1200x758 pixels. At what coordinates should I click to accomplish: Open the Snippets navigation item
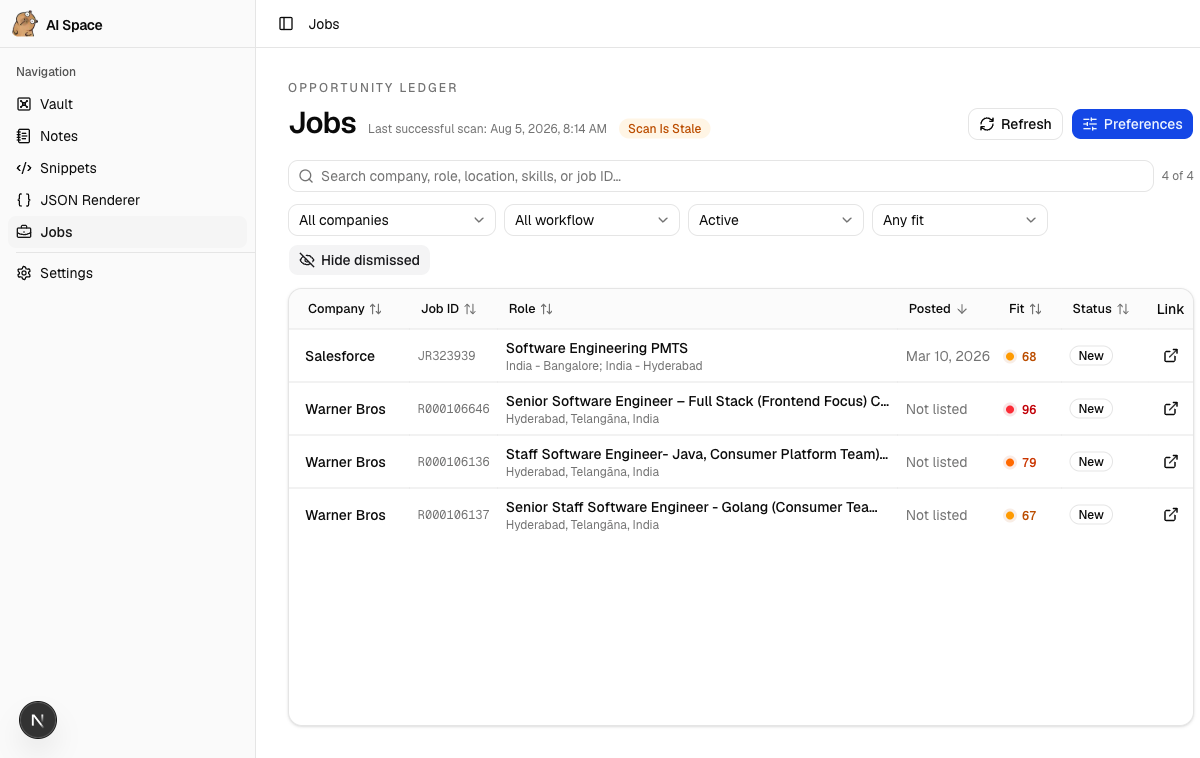pyautogui.click(x=127, y=168)
